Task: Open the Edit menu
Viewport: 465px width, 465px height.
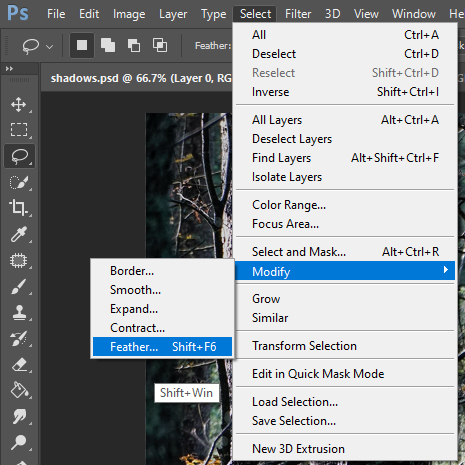Action: point(89,14)
